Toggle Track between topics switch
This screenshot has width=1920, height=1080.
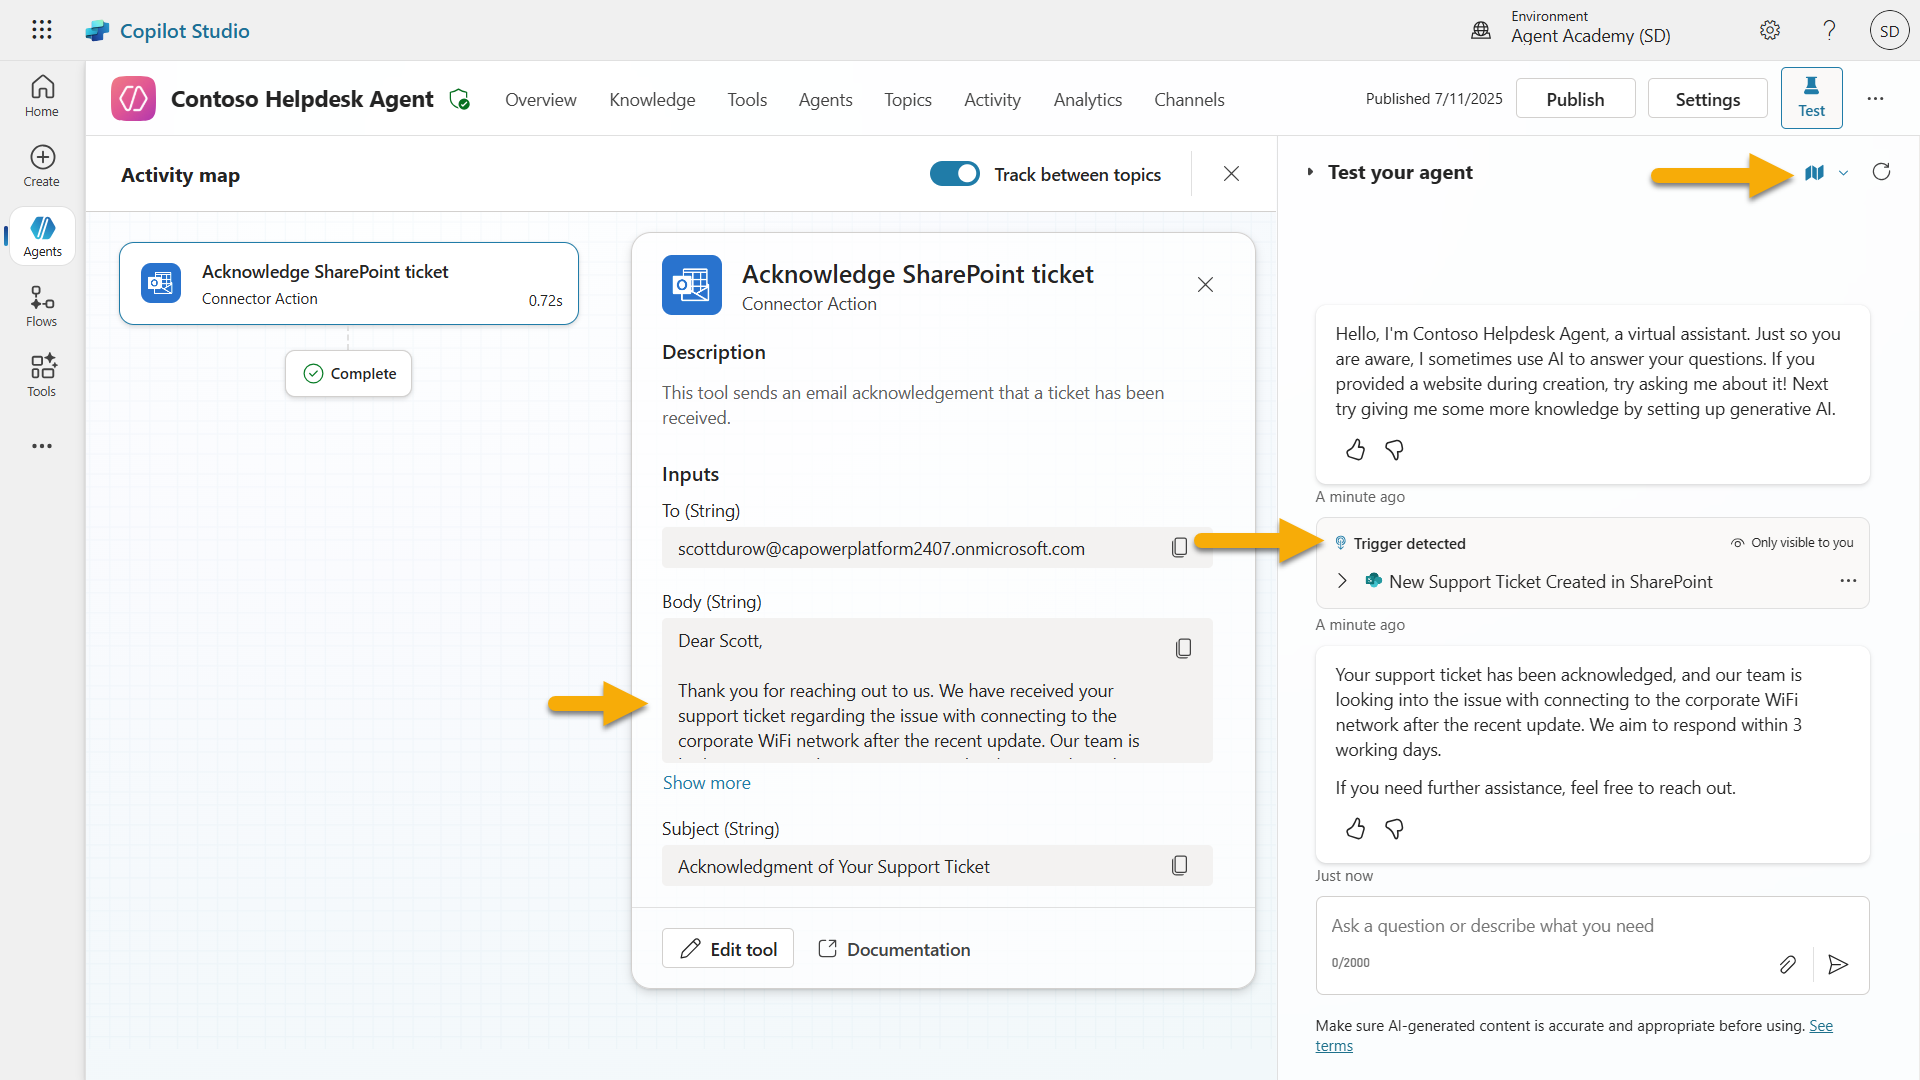click(x=955, y=174)
